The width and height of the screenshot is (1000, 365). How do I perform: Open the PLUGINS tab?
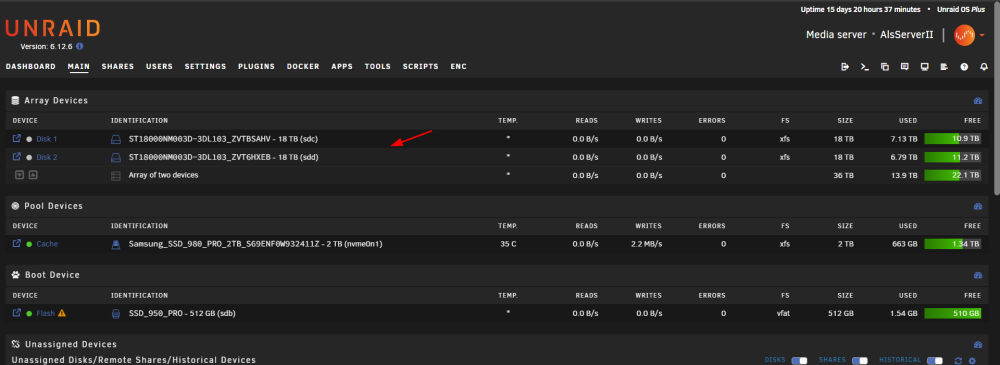256,66
